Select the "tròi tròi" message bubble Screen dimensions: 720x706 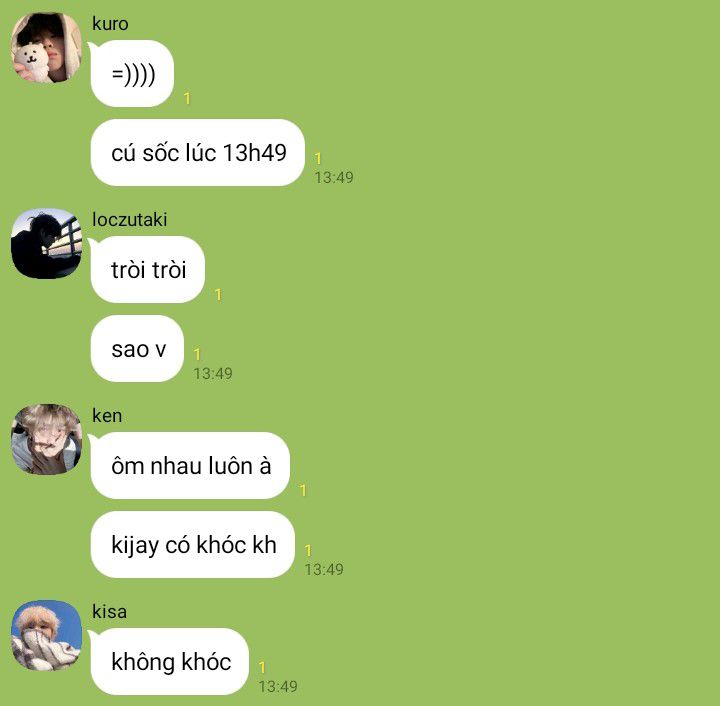click(148, 269)
